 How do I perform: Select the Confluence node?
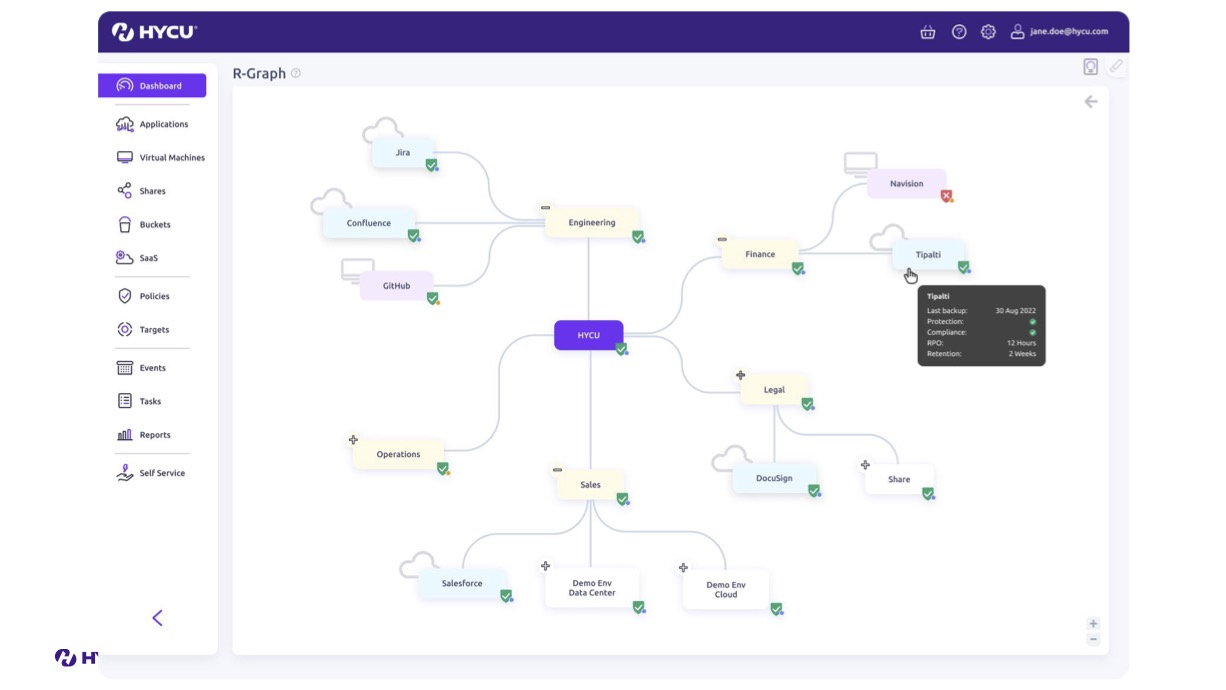coord(369,223)
